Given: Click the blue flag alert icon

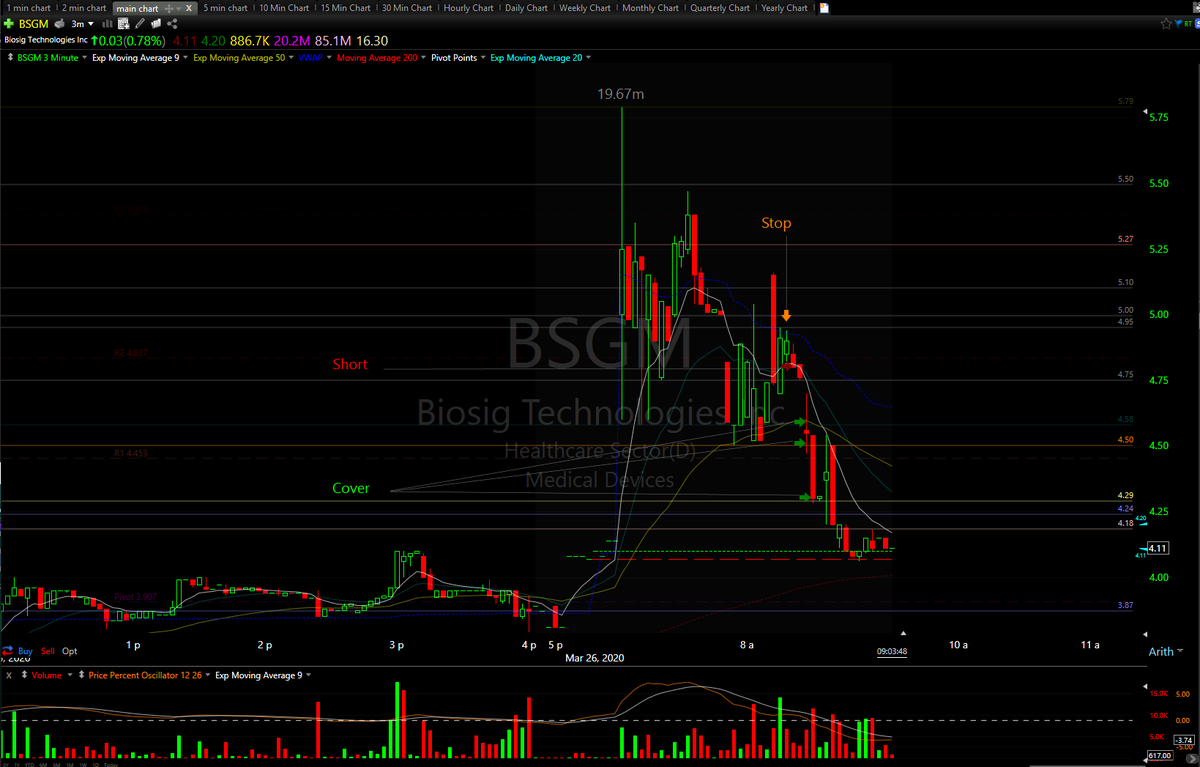Looking at the screenshot, I should coord(1178,23).
